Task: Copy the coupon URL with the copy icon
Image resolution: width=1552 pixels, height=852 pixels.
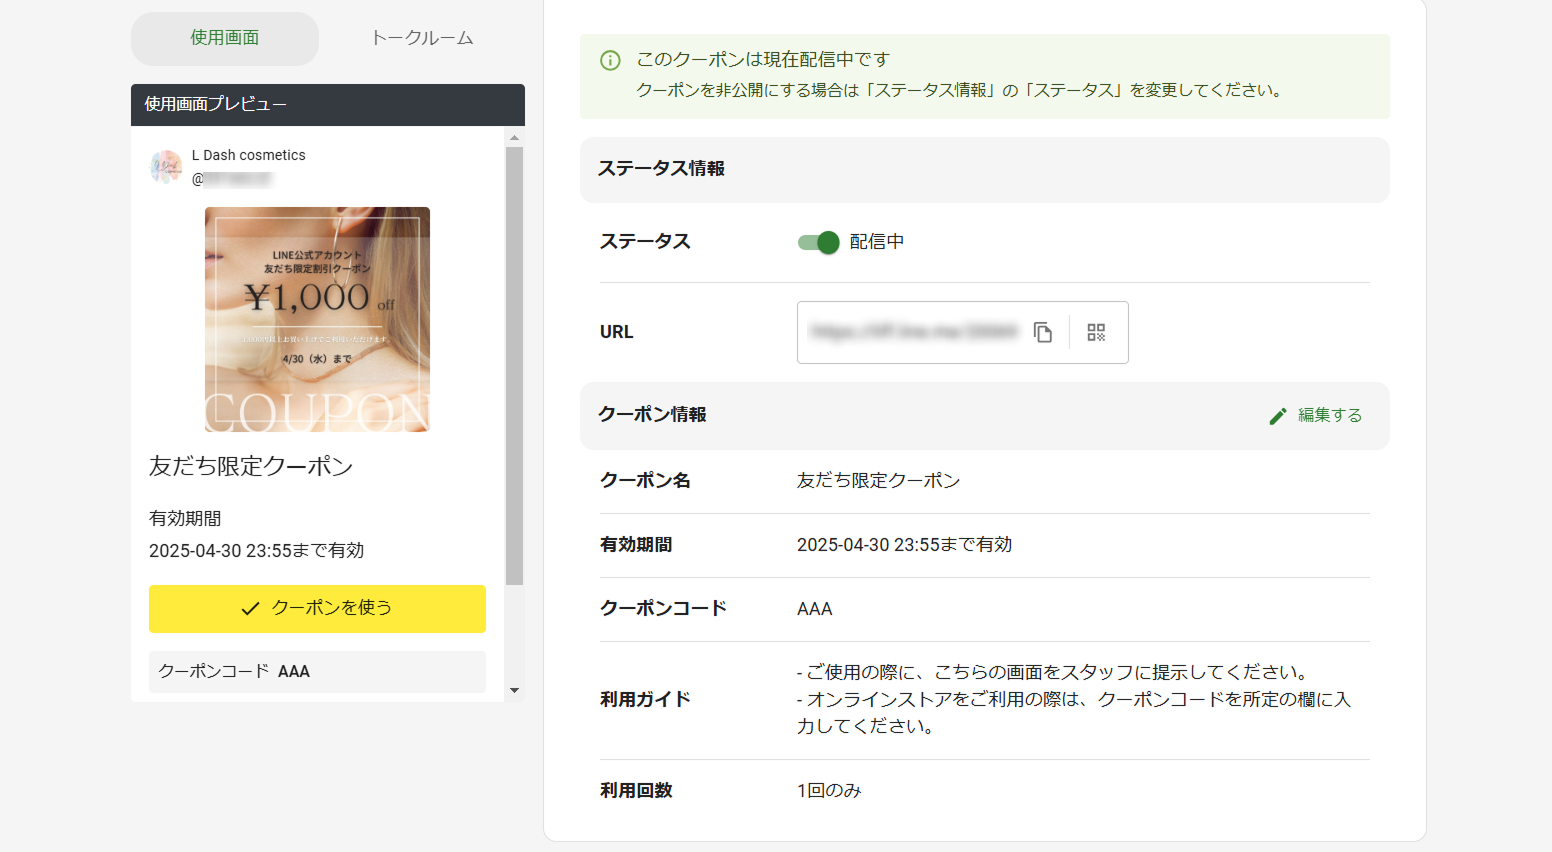Action: click(1043, 332)
